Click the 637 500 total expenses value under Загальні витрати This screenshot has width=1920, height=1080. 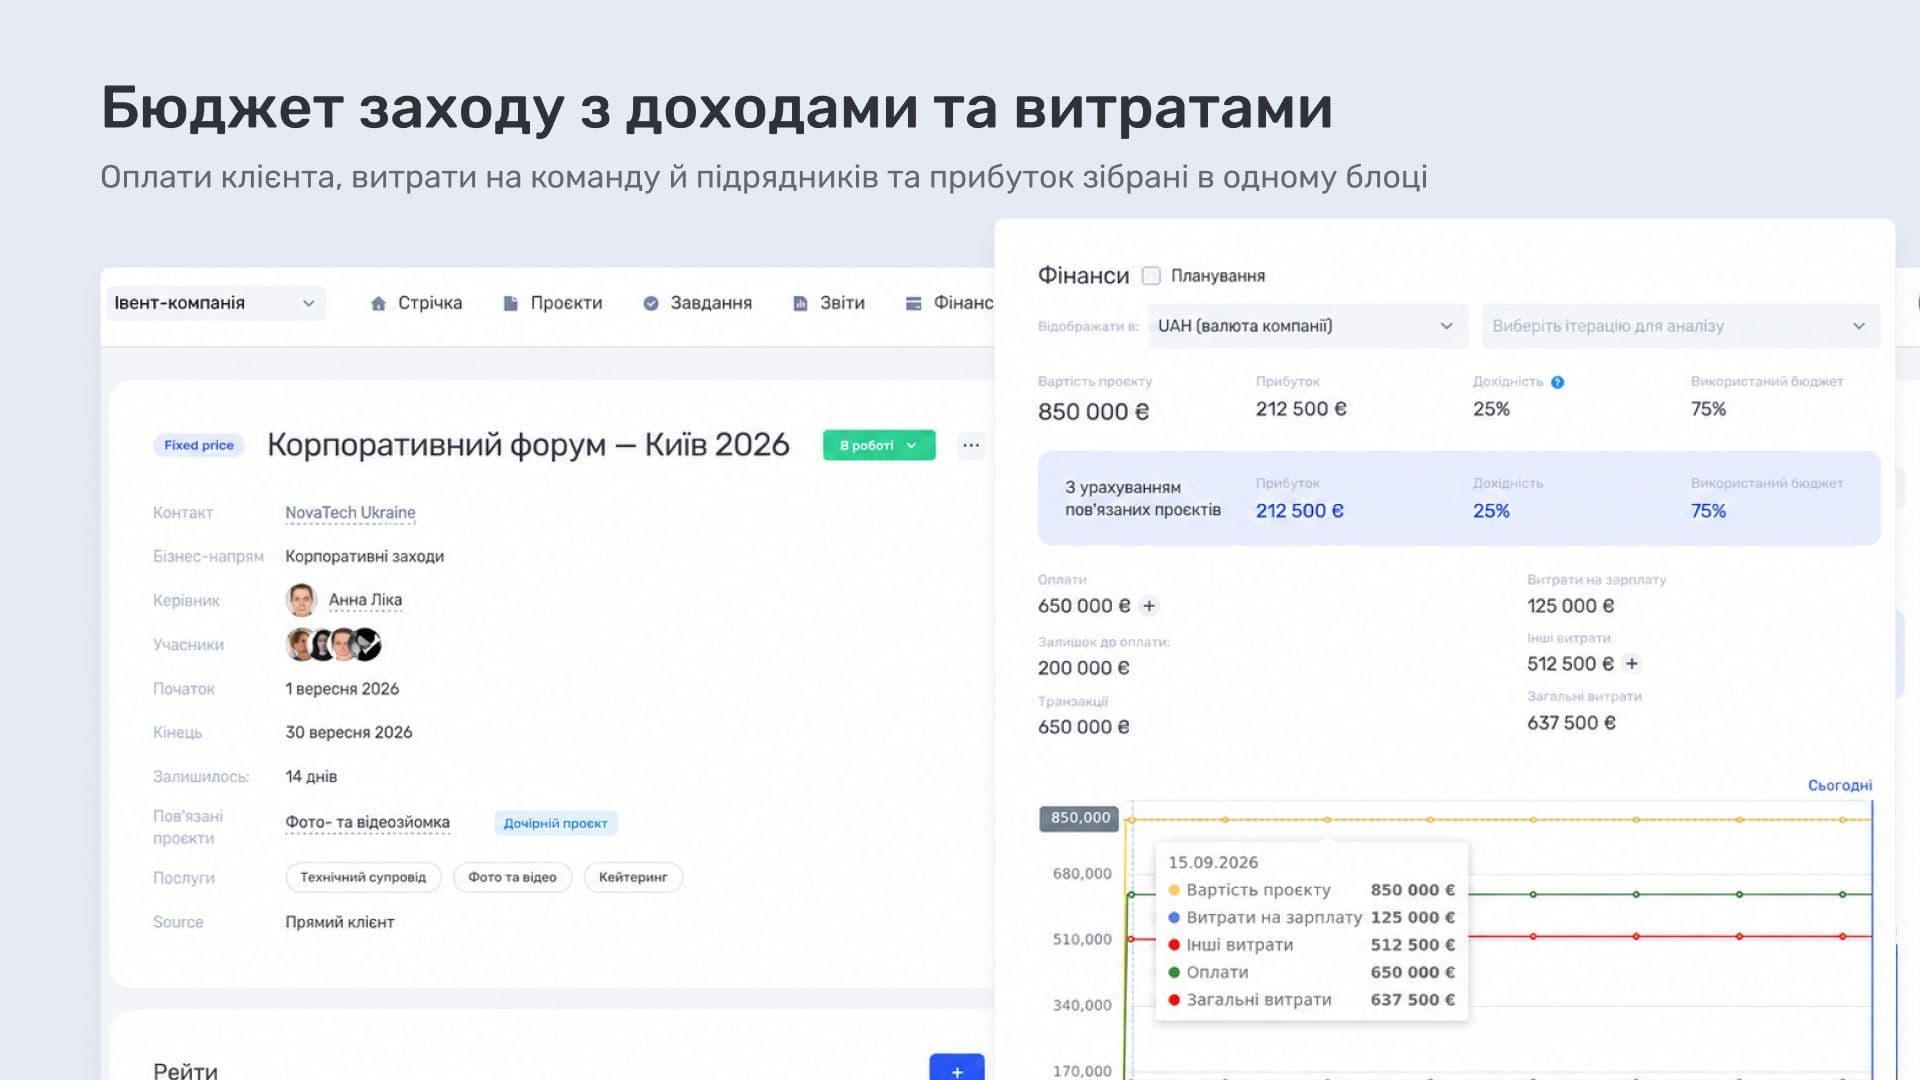(x=1571, y=723)
